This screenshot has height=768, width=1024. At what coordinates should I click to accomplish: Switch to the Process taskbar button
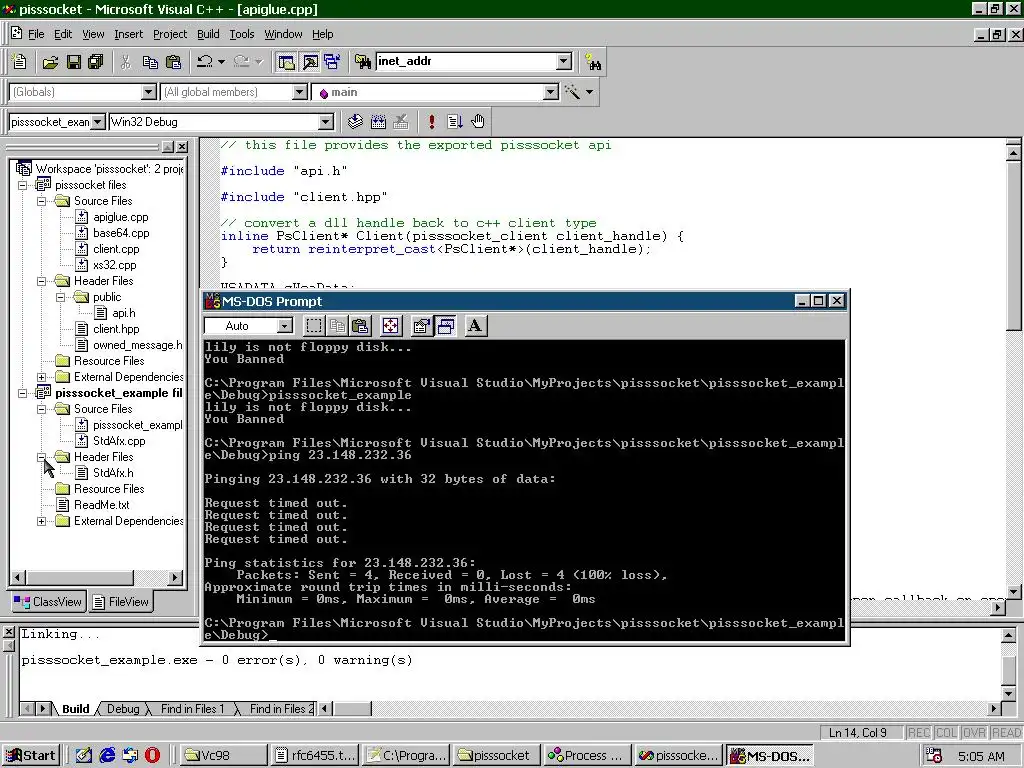tap(586, 756)
